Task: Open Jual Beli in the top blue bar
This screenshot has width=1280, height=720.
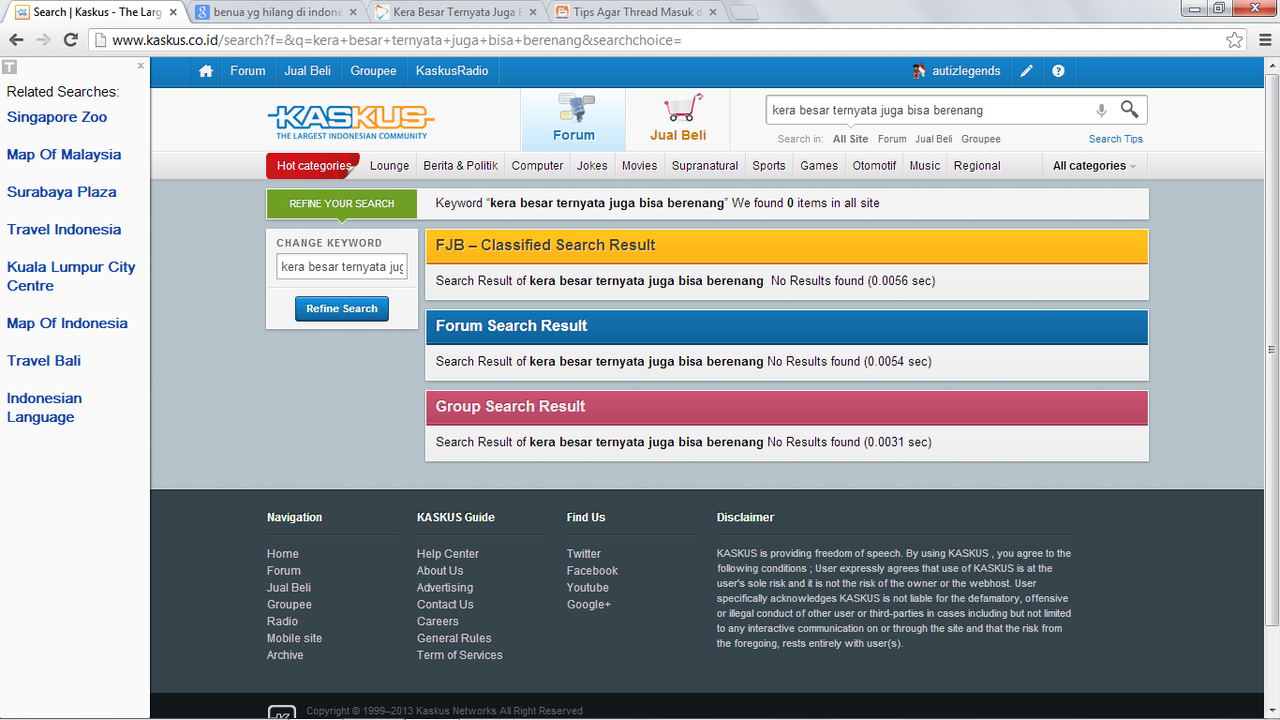Action: pyautogui.click(x=307, y=71)
